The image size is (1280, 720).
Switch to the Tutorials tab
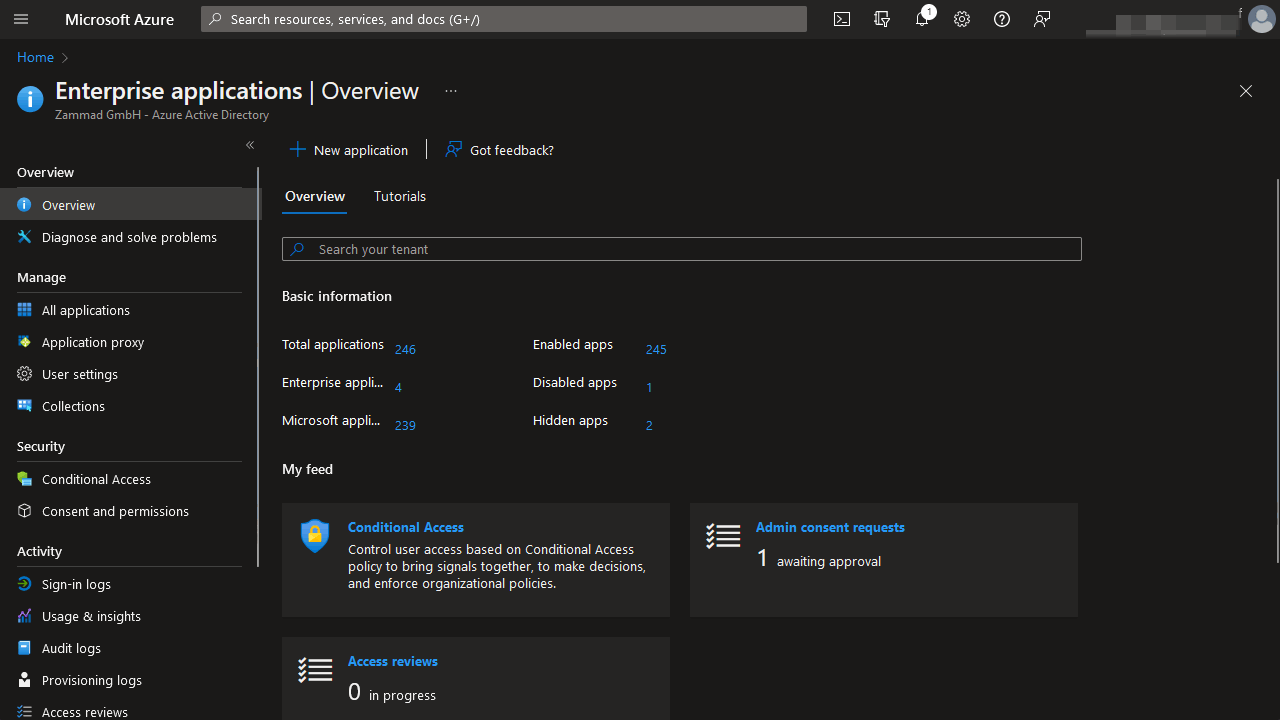pyautogui.click(x=400, y=197)
